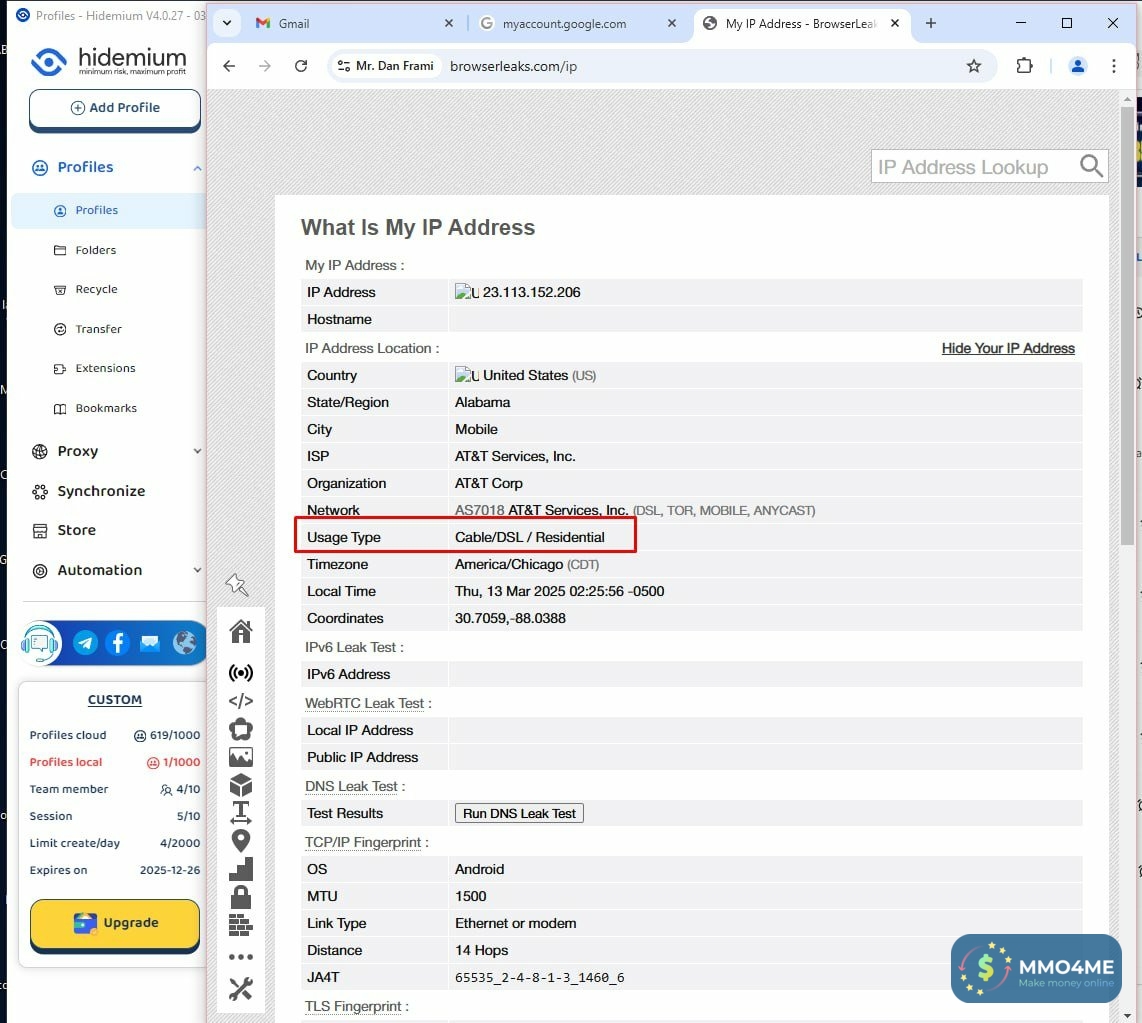Image resolution: width=1142 pixels, height=1023 pixels.
Task: Click the Add Profile button
Action: point(115,108)
